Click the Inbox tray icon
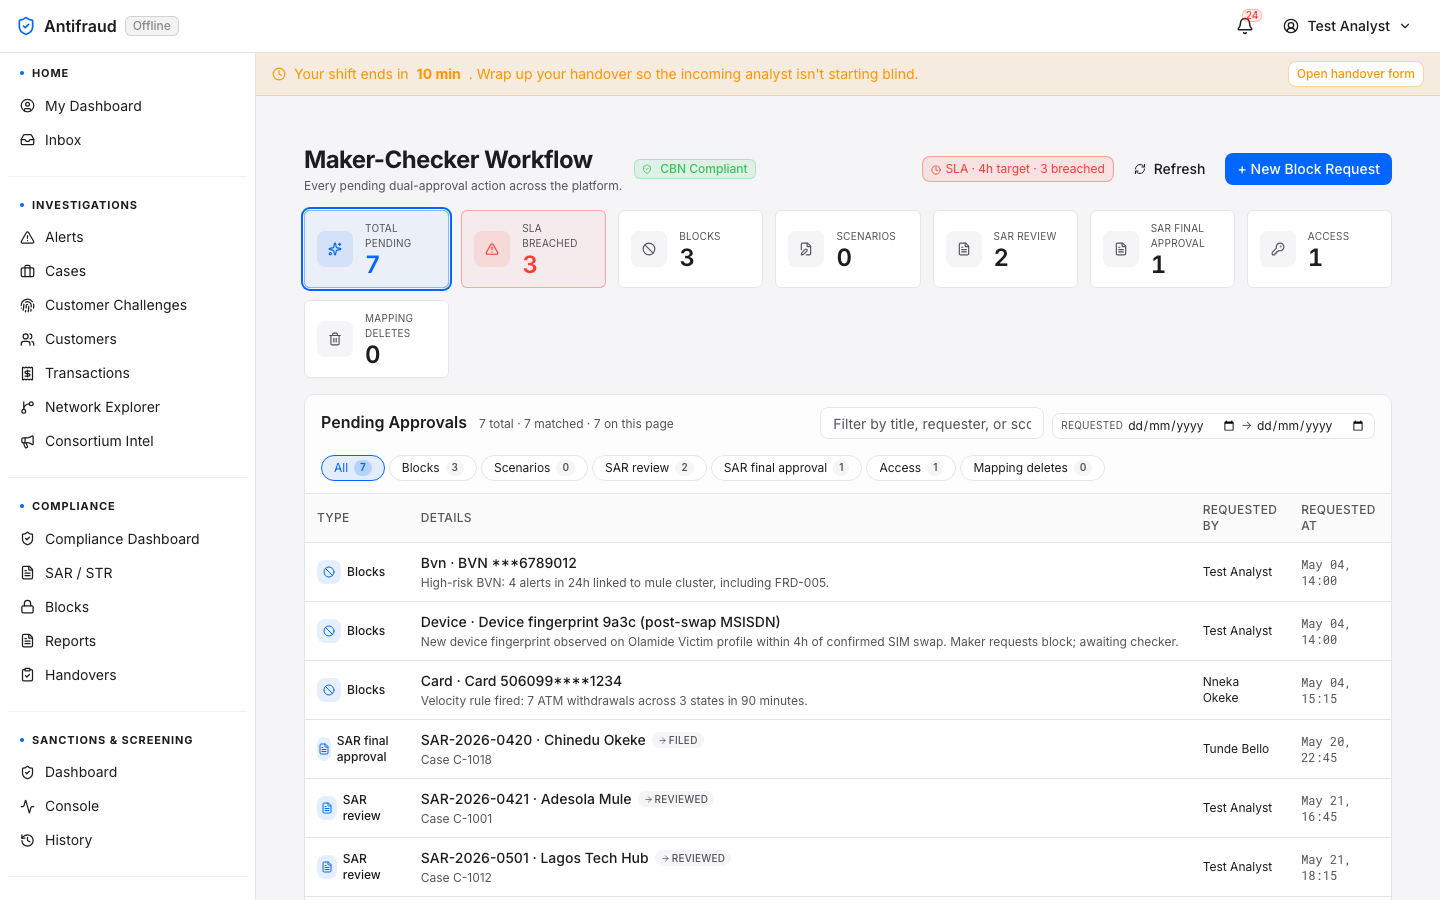The height and width of the screenshot is (900, 1440). click(28, 140)
